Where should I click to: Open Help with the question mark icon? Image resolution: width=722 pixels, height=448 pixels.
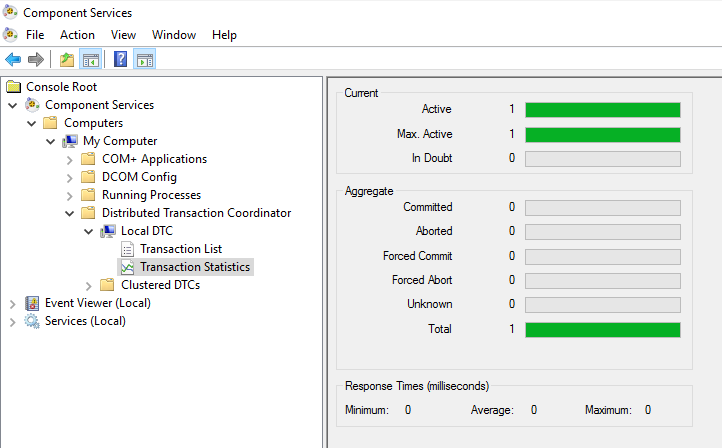pyautogui.click(x=120, y=59)
